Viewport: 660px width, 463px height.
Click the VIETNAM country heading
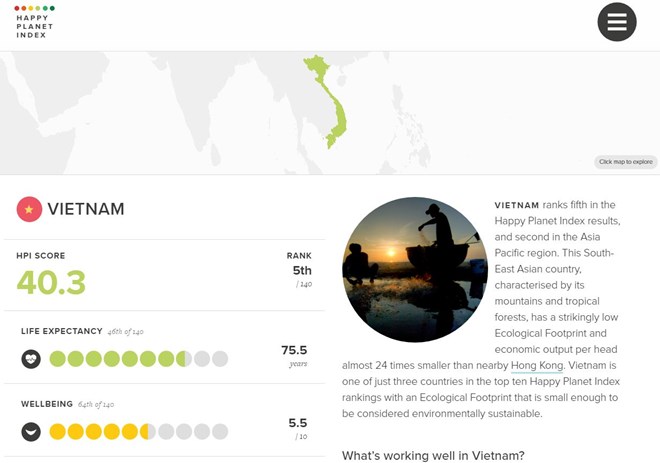coord(86,209)
